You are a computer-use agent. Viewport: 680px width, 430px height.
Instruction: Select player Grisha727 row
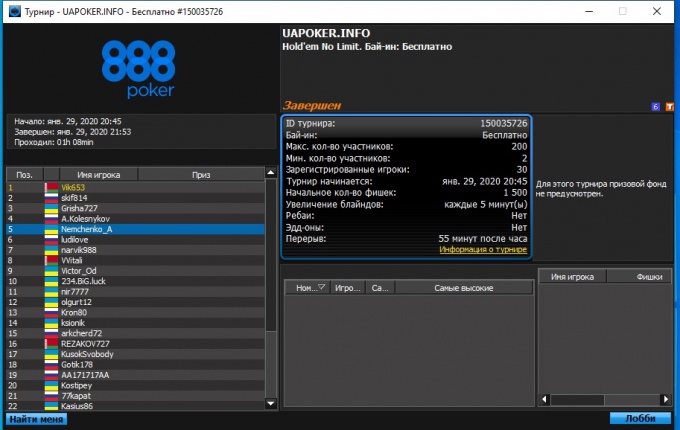pos(136,208)
